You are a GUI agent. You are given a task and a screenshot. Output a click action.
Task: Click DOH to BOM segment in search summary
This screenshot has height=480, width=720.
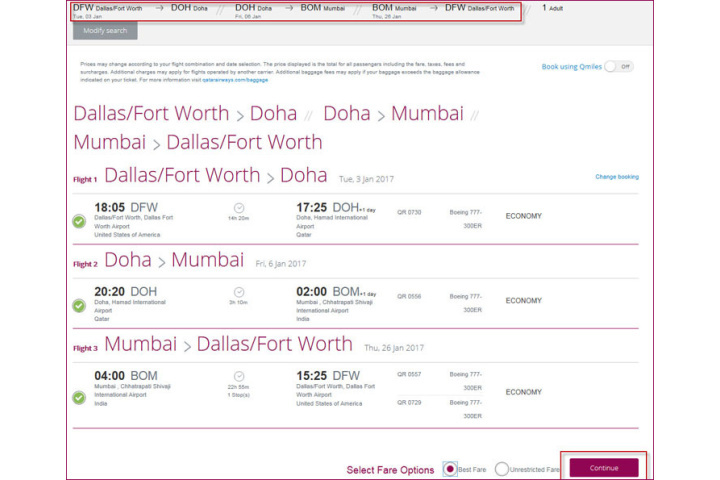pos(290,11)
